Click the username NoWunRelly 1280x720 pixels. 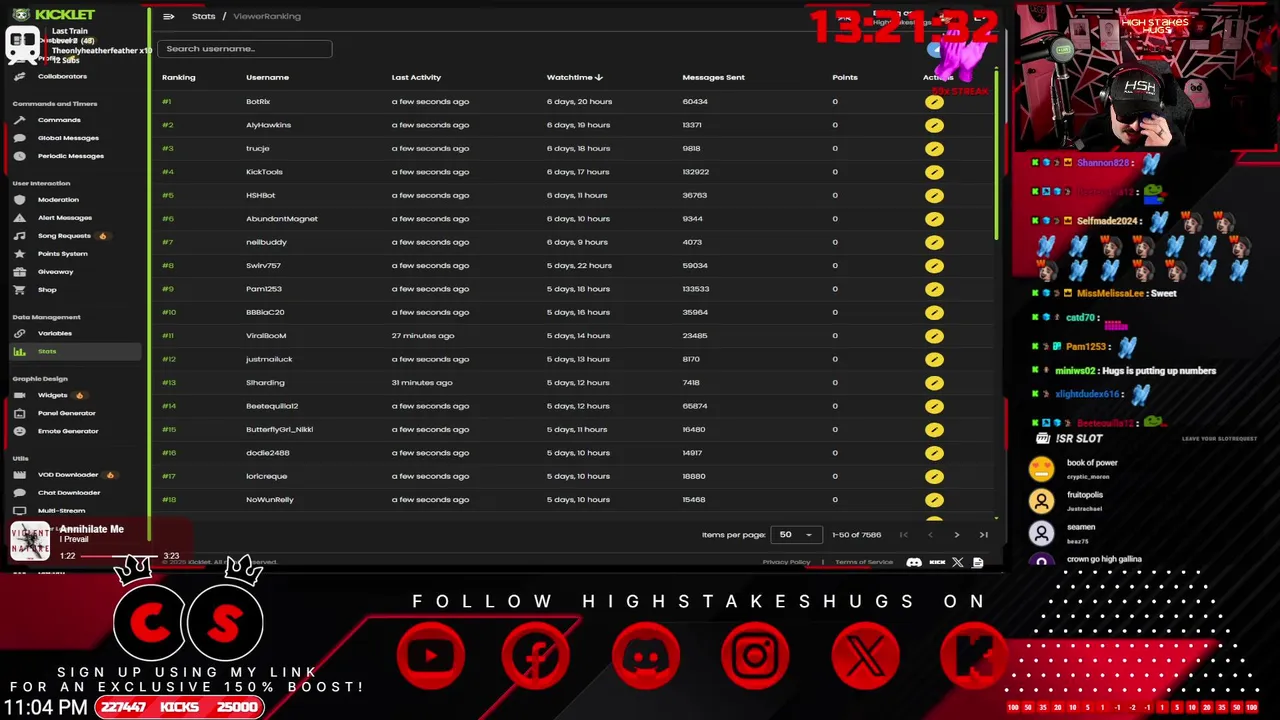pyautogui.click(x=270, y=499)
